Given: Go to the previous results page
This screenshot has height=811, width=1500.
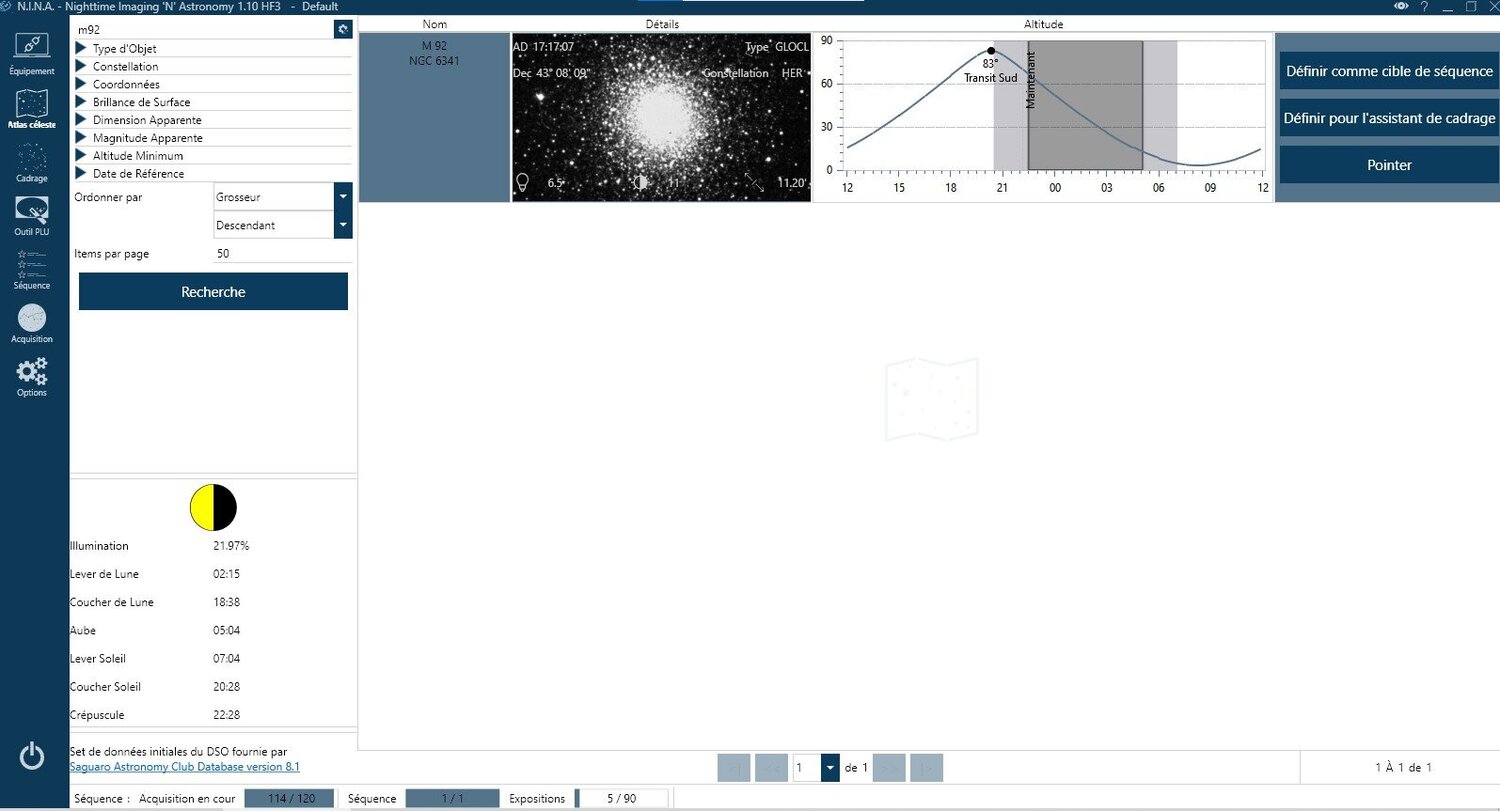Looking at the screenshot, I should pos(771,768).
